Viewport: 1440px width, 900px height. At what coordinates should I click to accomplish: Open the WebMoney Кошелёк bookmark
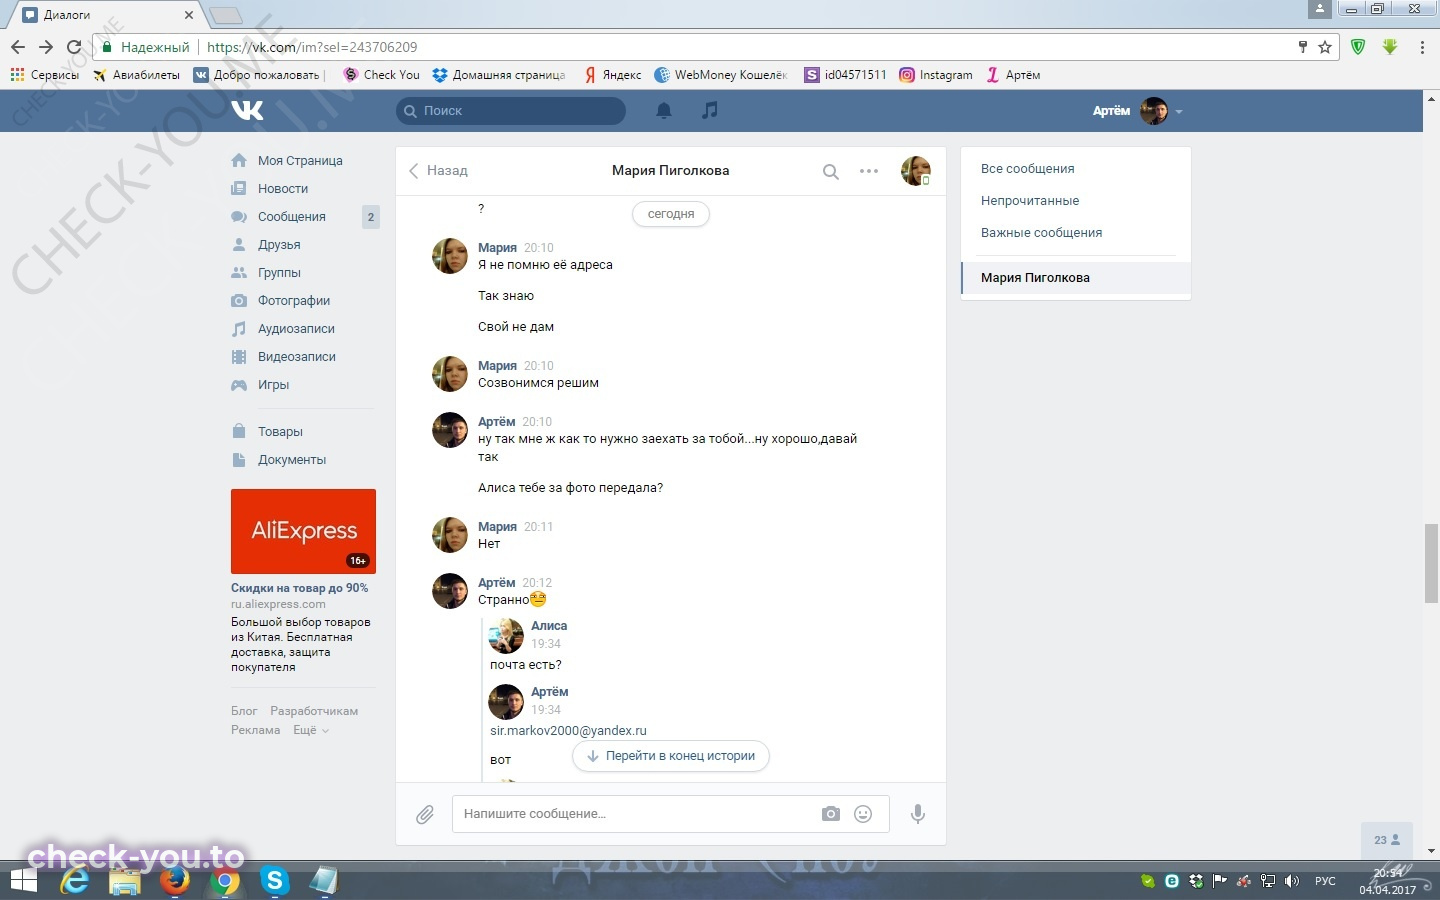click(721, 75)
